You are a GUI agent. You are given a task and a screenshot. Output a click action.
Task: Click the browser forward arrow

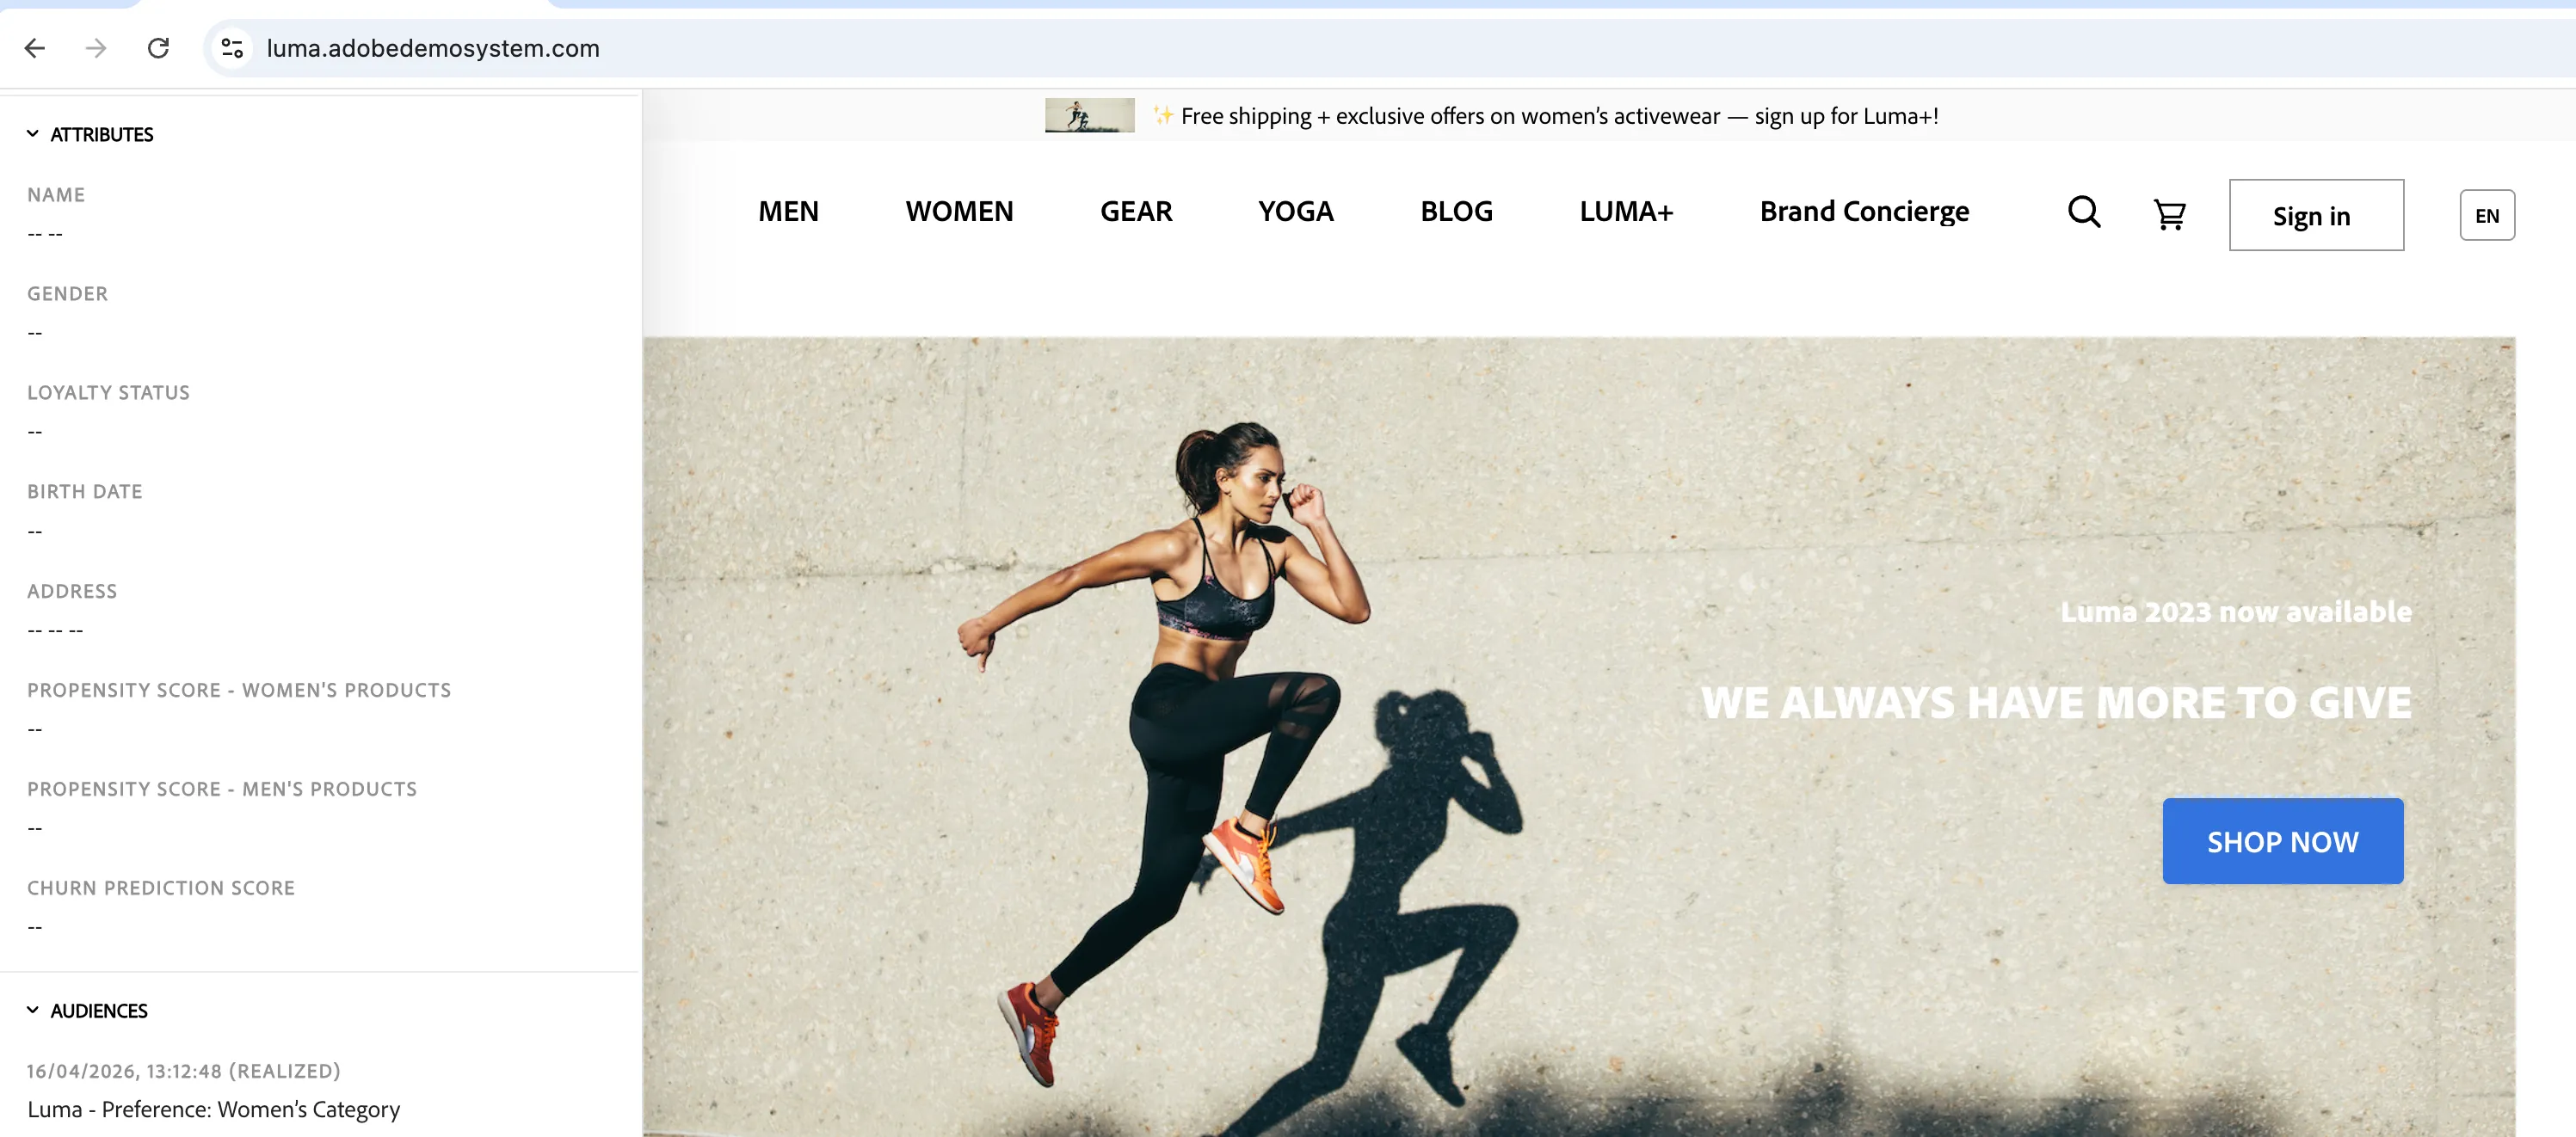pos(96,48)
